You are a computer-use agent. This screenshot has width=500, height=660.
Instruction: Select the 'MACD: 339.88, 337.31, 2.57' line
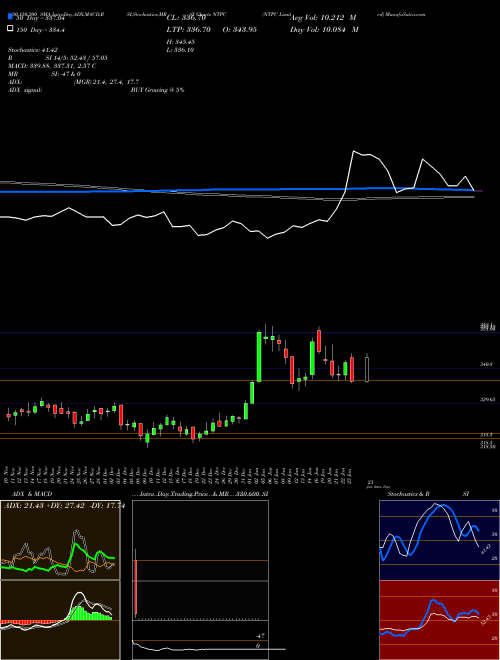pos(49,66)
